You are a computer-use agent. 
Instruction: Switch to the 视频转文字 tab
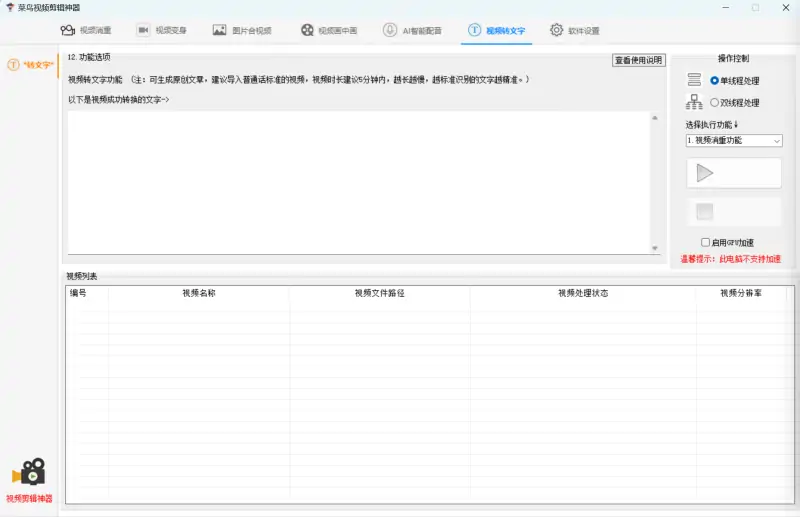coord(495,30)
